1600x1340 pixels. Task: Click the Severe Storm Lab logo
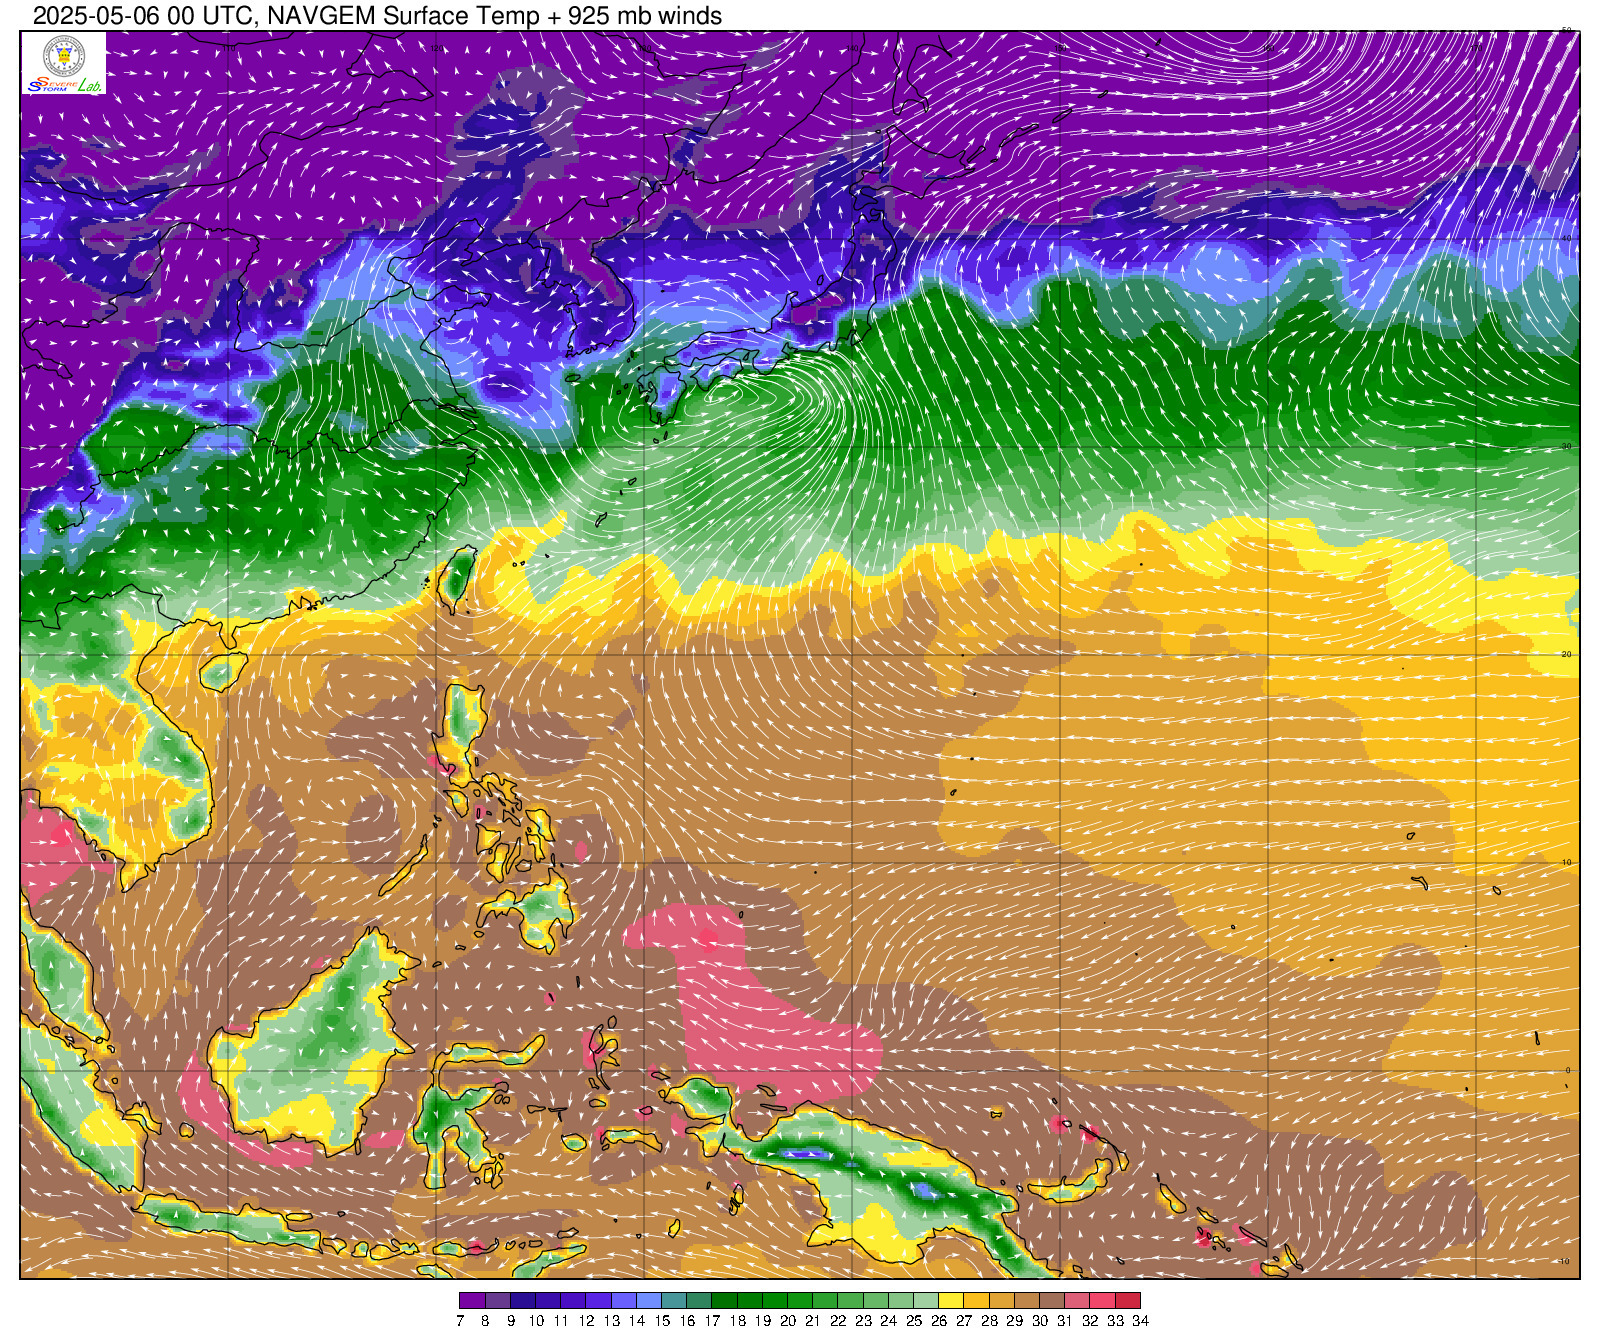(64, 64)
